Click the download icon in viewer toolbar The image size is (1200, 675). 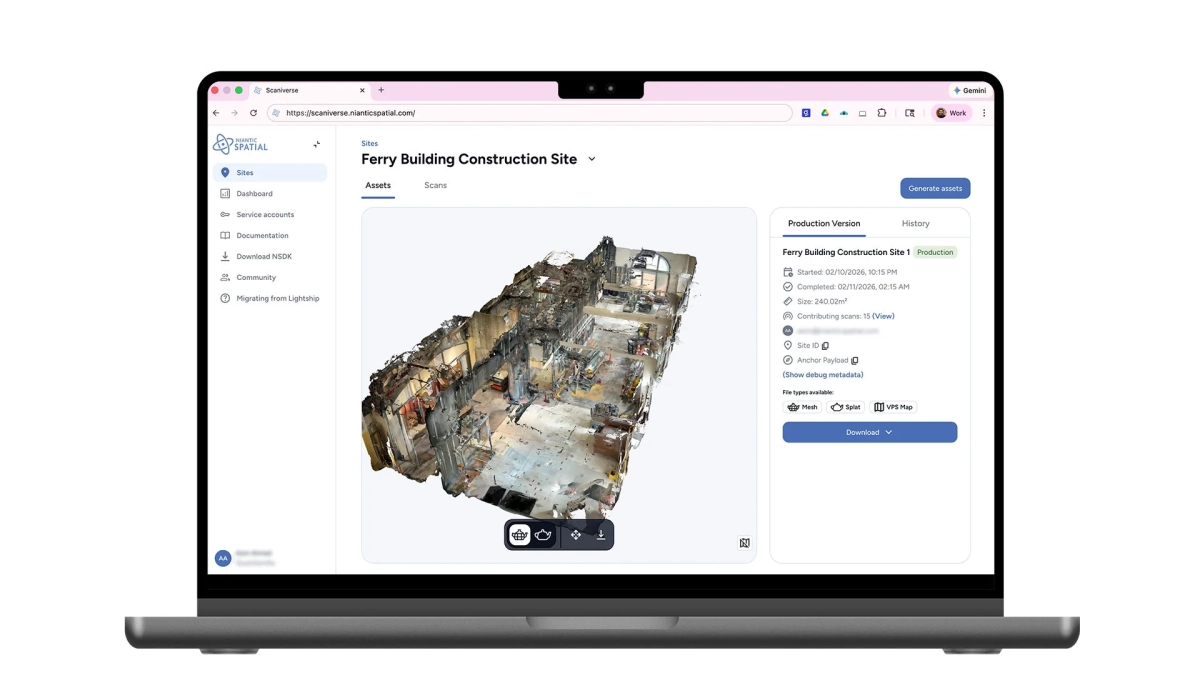pyautogui.click(x=601, y=534)
